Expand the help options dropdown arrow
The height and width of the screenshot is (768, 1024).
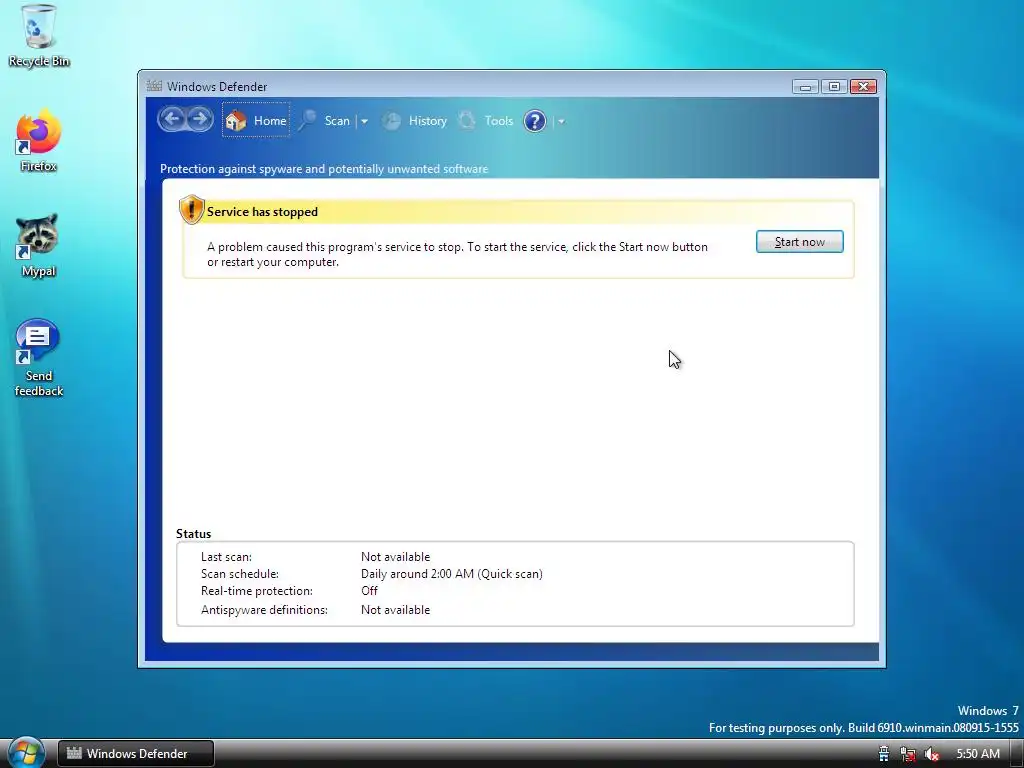(x=561, y=121)
